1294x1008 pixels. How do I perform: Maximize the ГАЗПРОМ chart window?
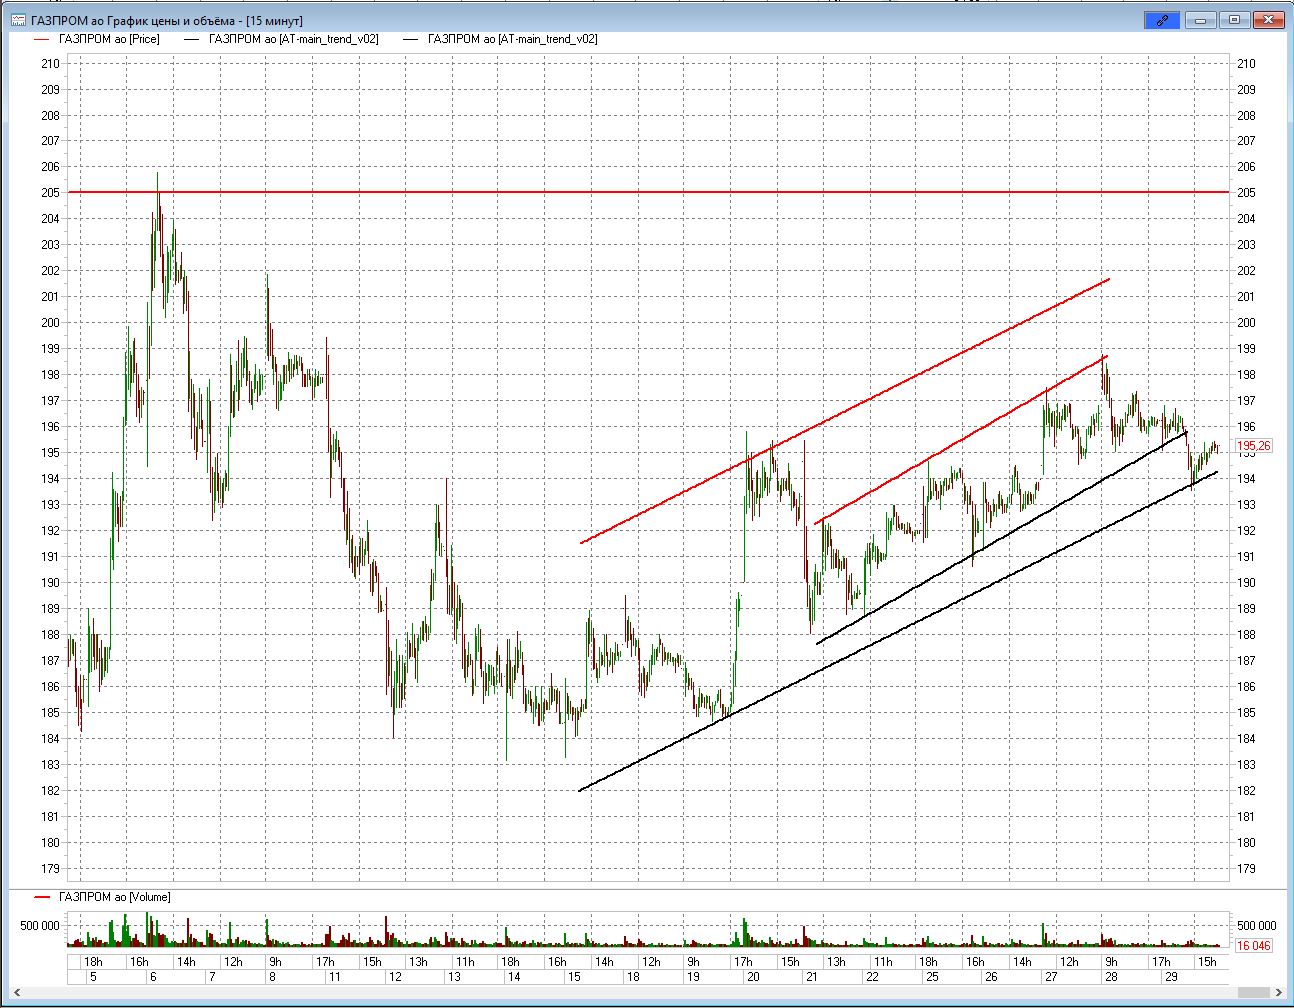(1234, 20)
